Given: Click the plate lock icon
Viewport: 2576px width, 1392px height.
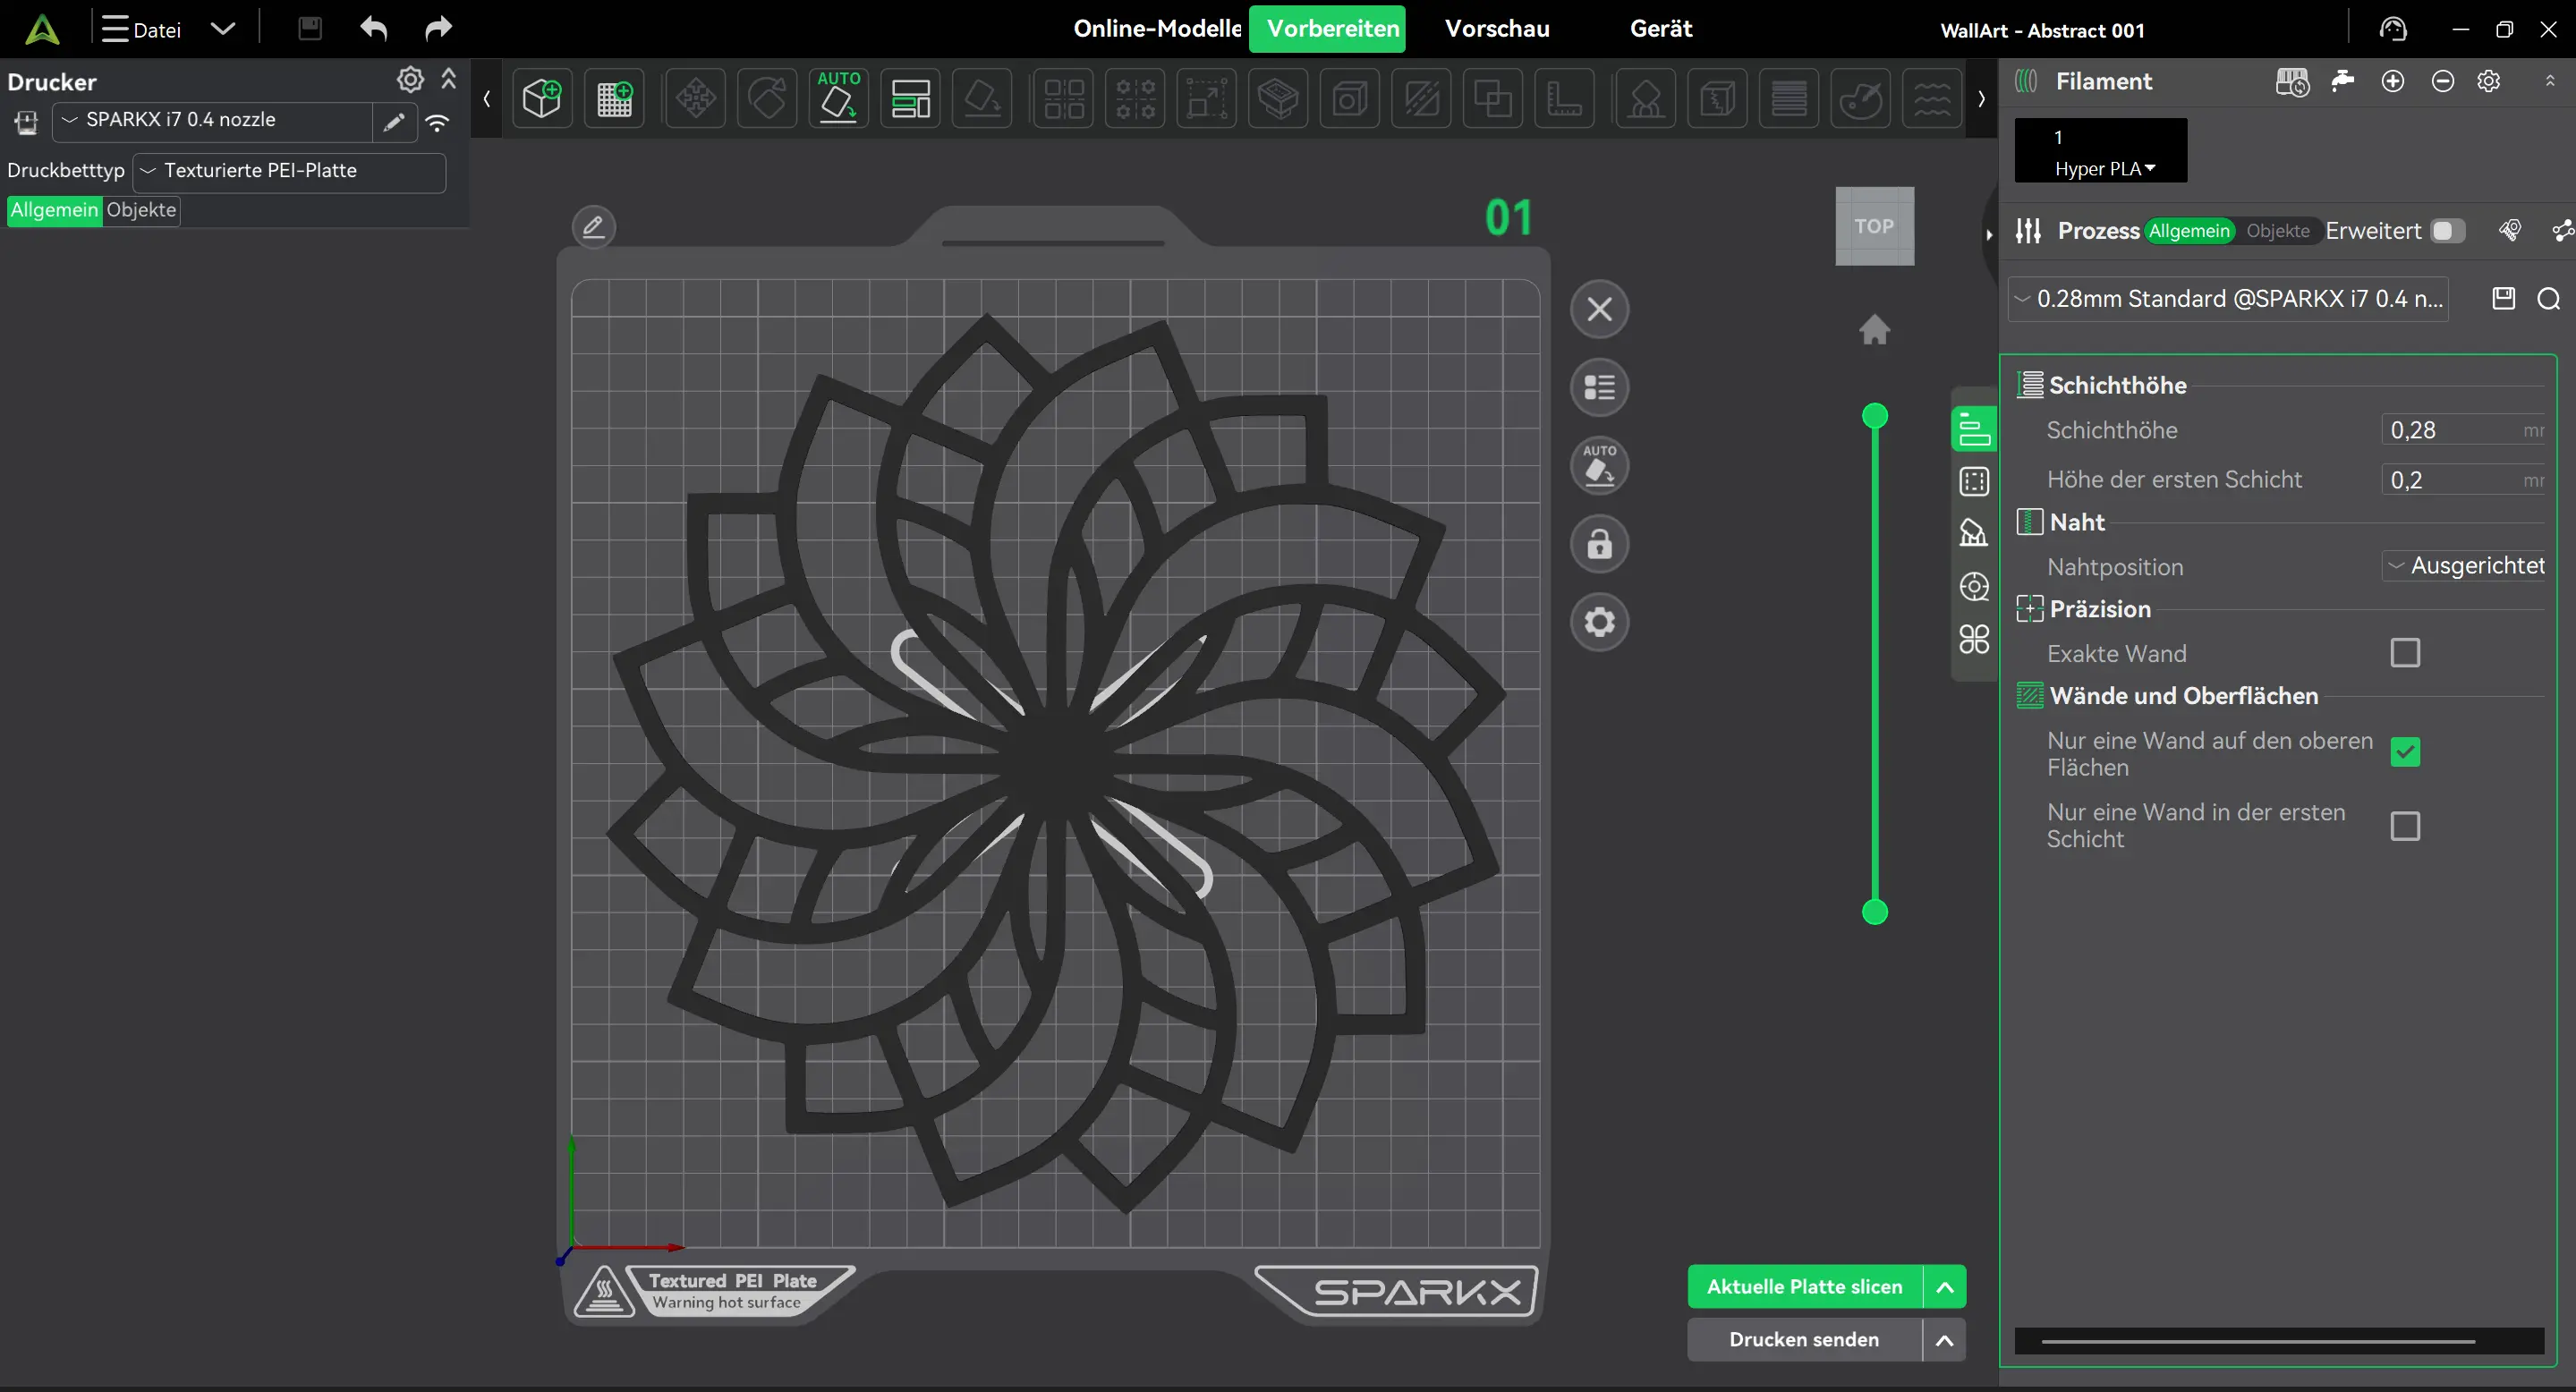Looking at the screenshot, I should (x=1600, y=544).
